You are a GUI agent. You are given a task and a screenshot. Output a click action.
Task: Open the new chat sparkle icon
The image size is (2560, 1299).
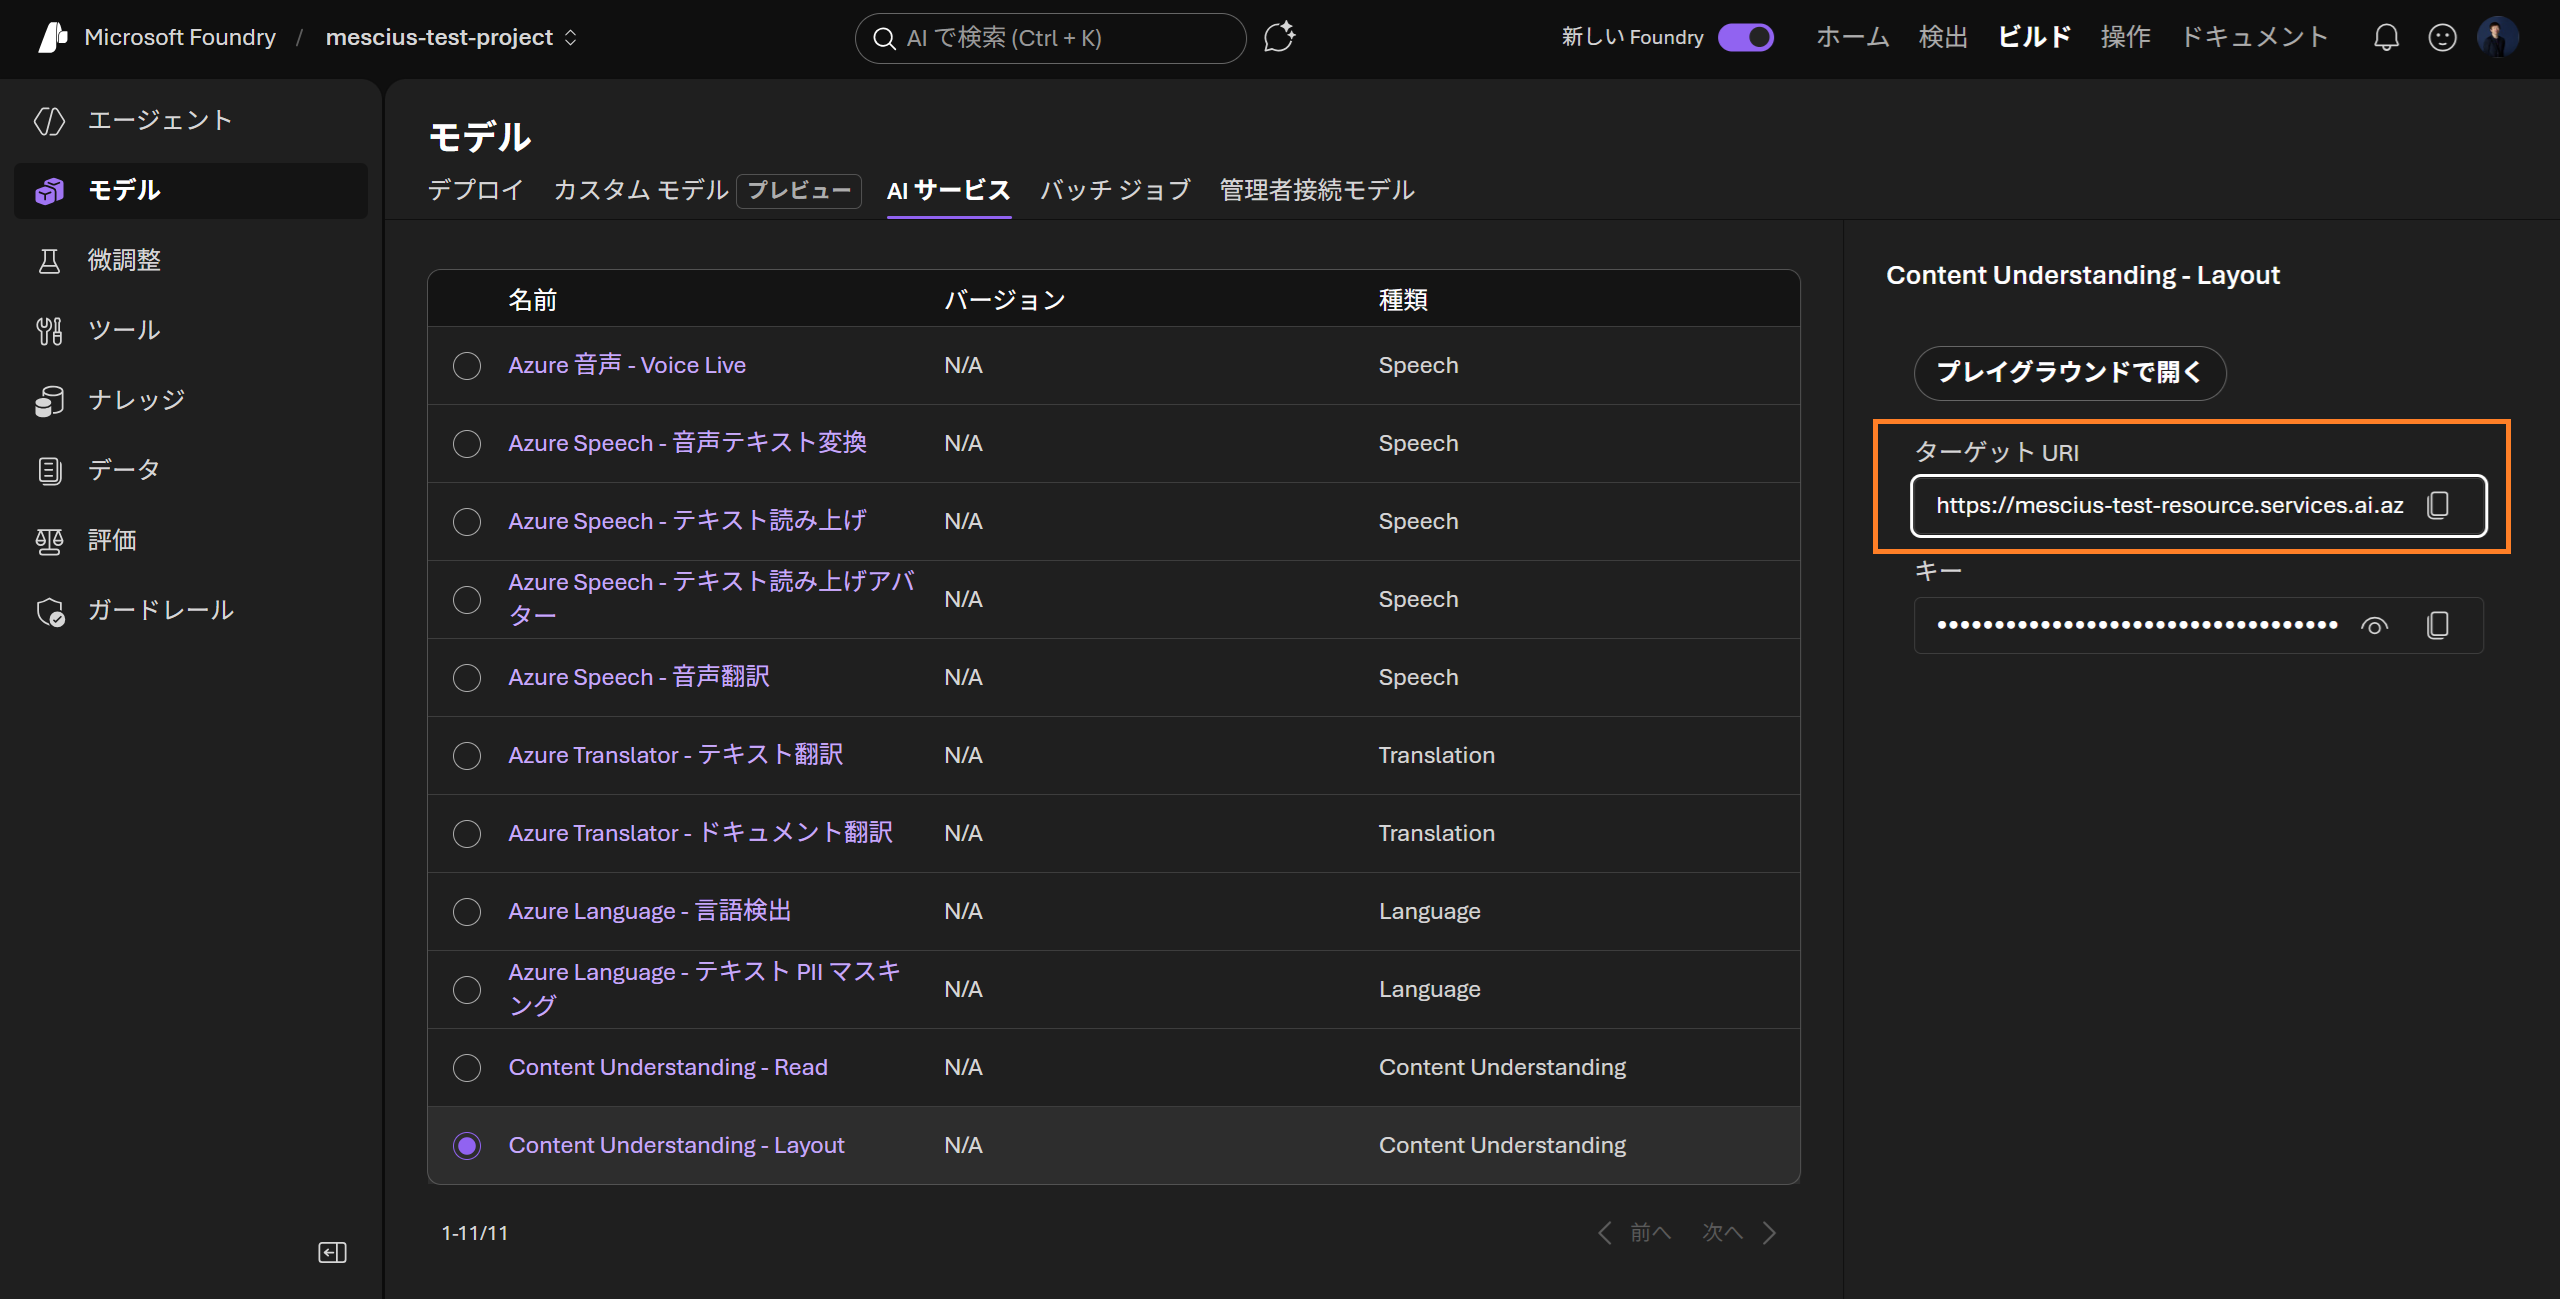1279,37
